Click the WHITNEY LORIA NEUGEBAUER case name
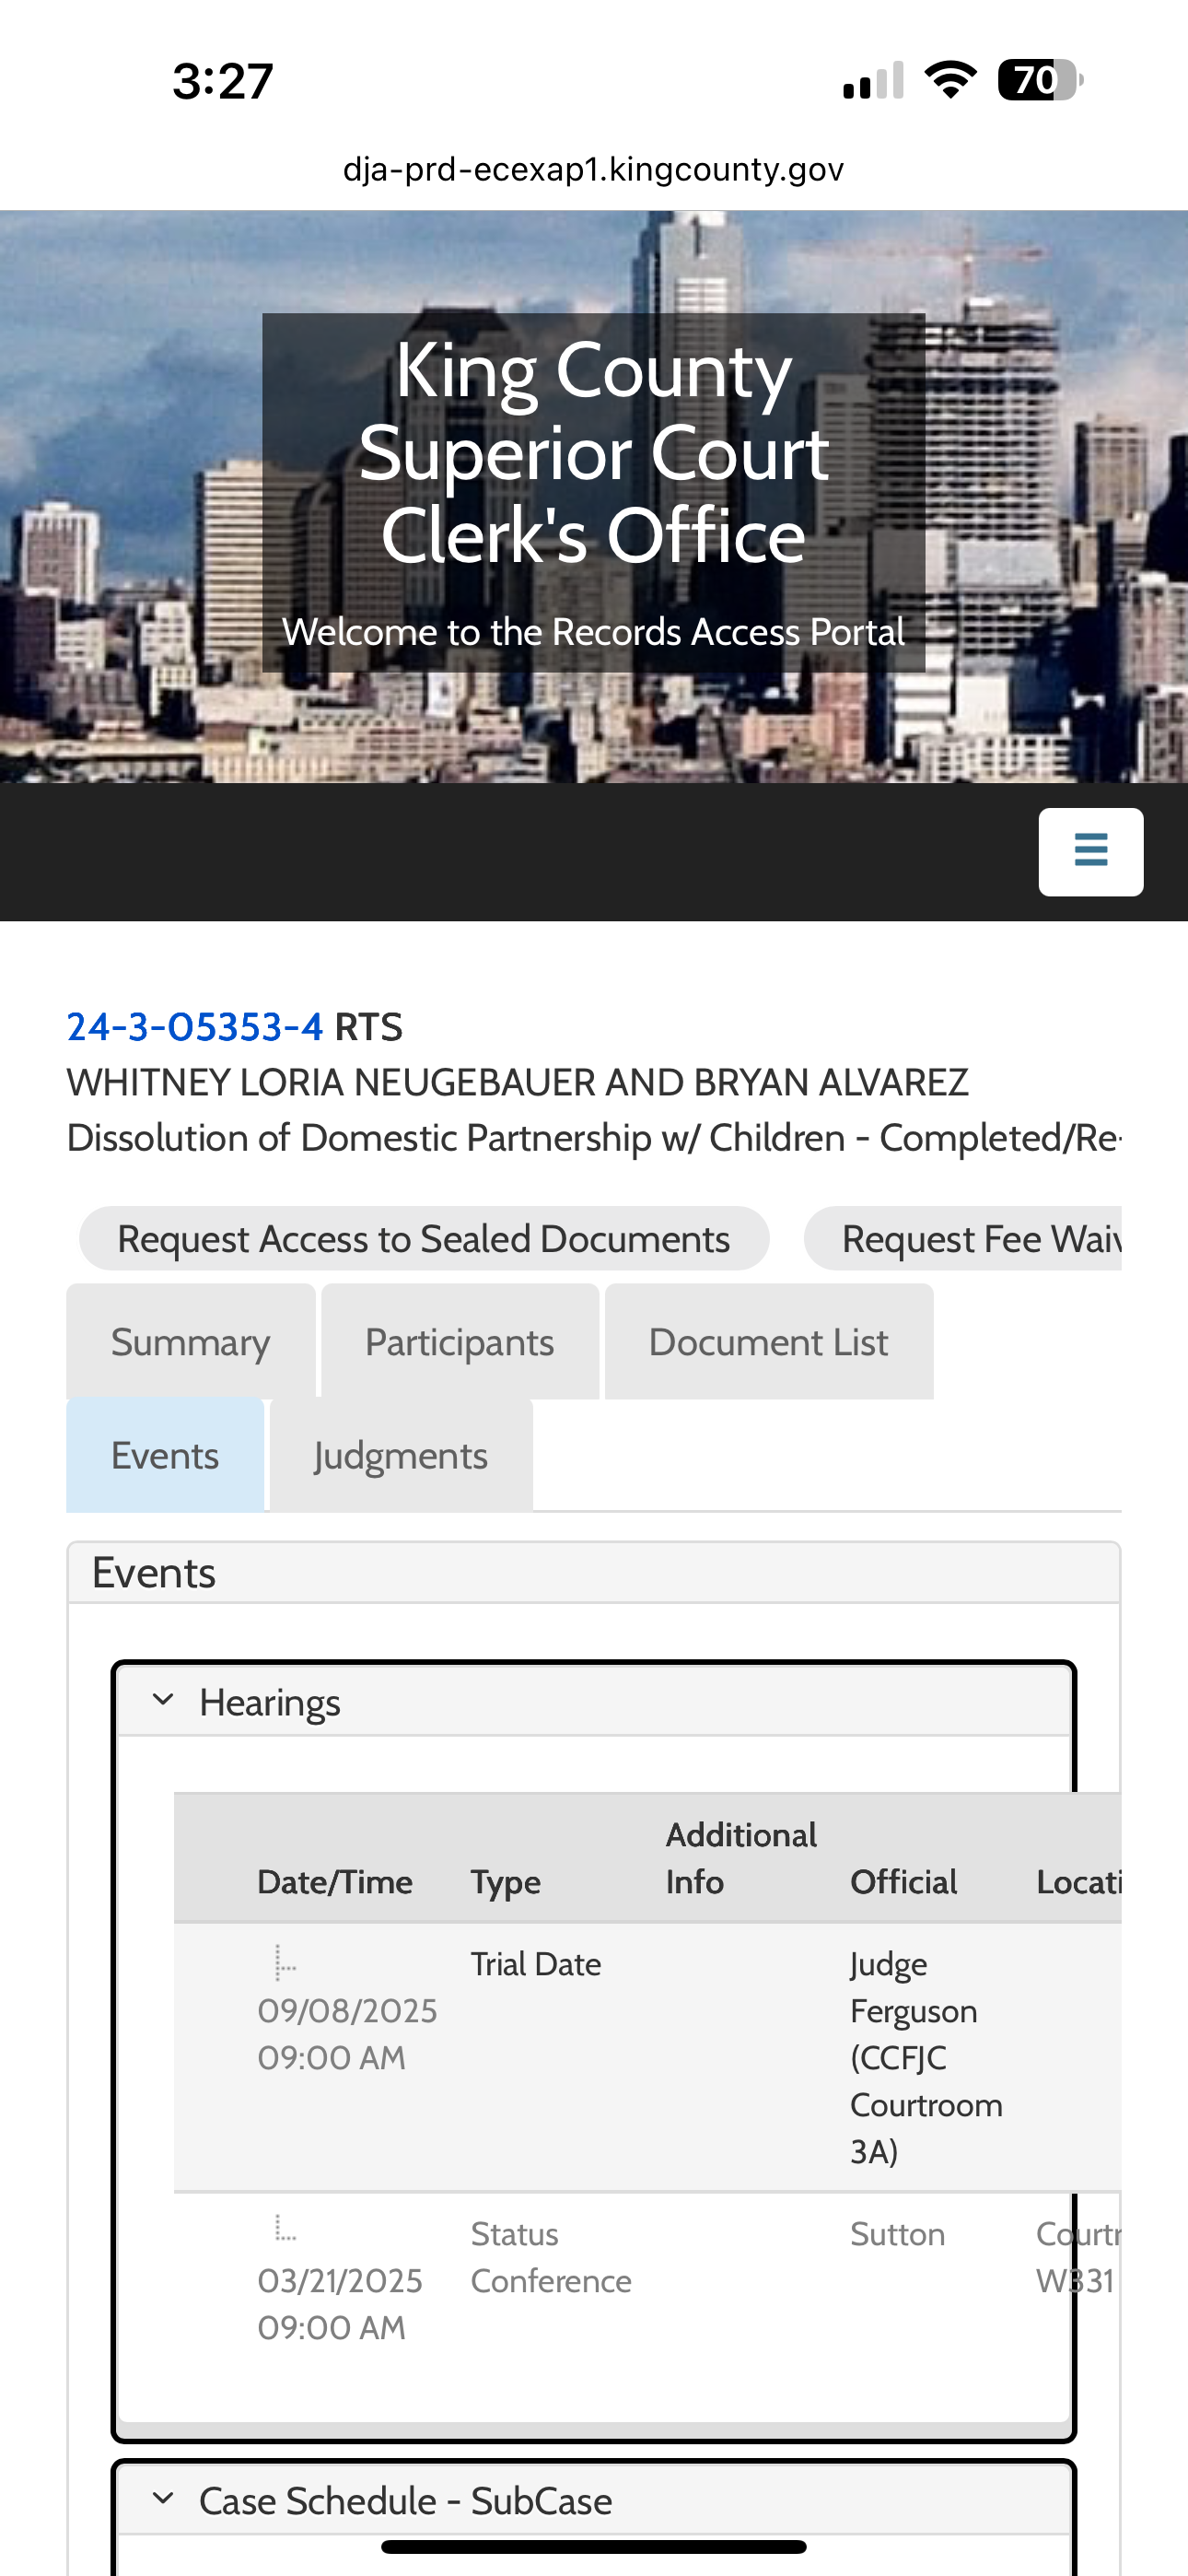Image resolution: width=1188 pixels, height=2576 pixels. coord(517,1082)
